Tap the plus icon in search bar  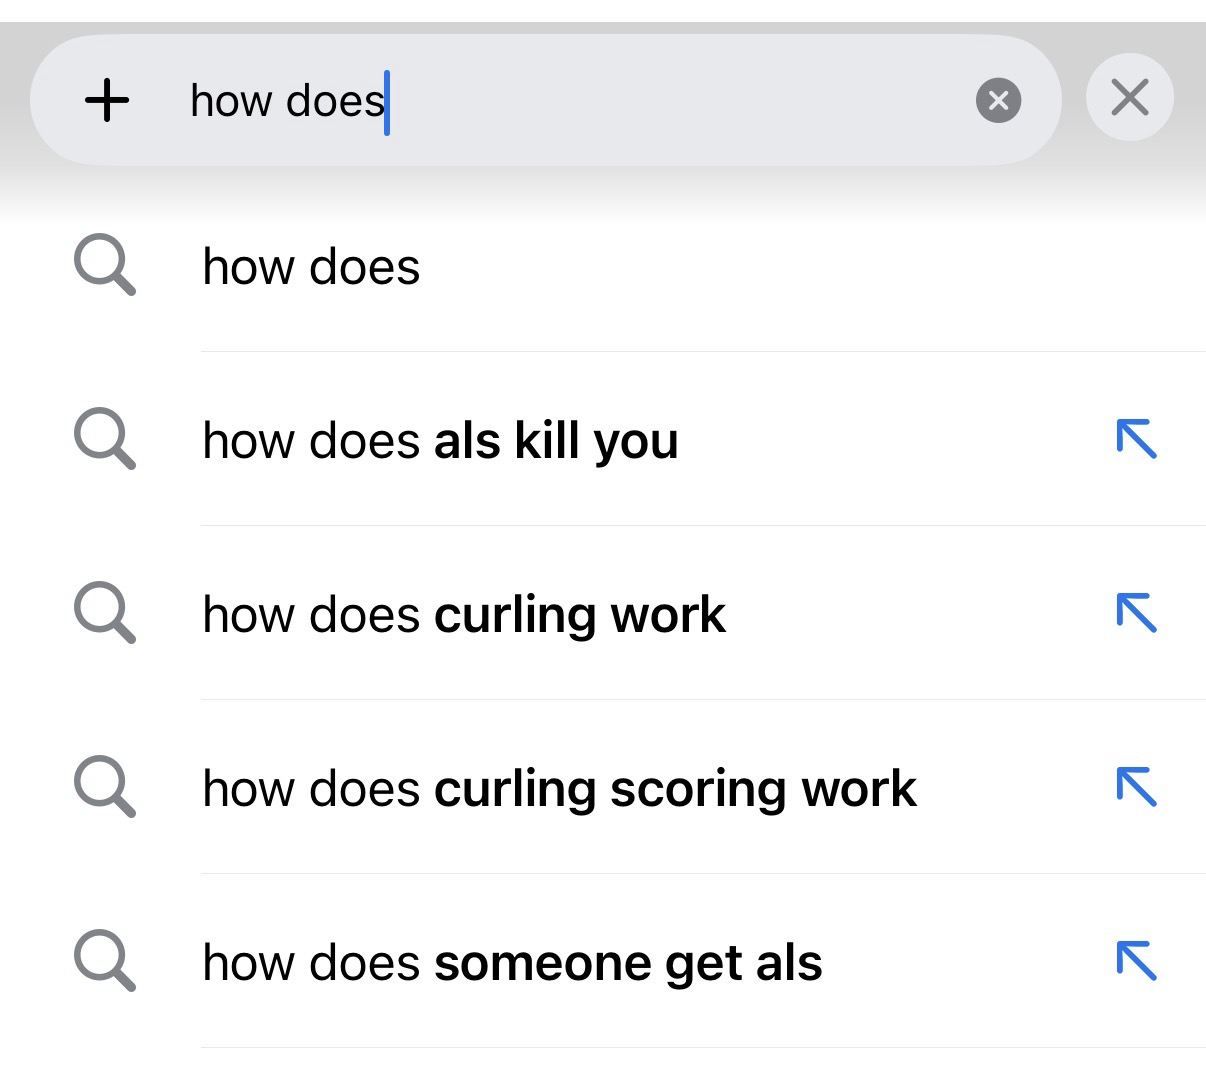click(107, 101)
